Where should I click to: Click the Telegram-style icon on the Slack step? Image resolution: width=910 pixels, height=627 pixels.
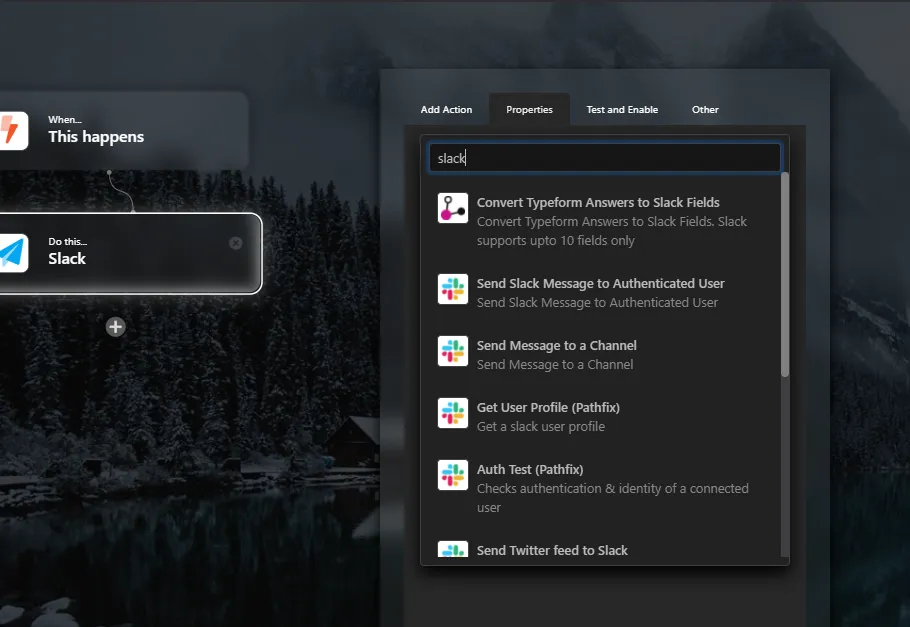(x=13, y=253)
